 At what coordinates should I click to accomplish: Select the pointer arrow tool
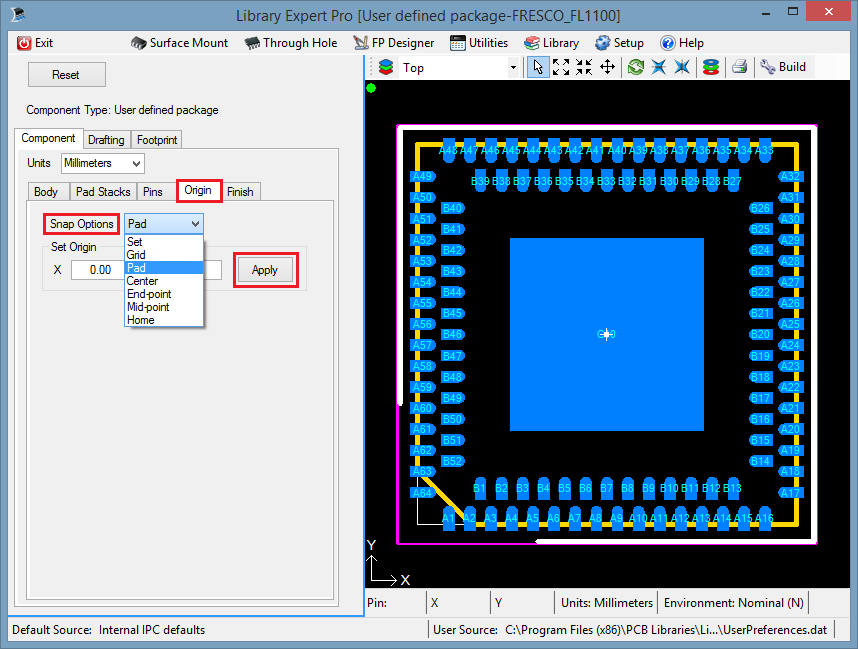[x=538, y=67]
